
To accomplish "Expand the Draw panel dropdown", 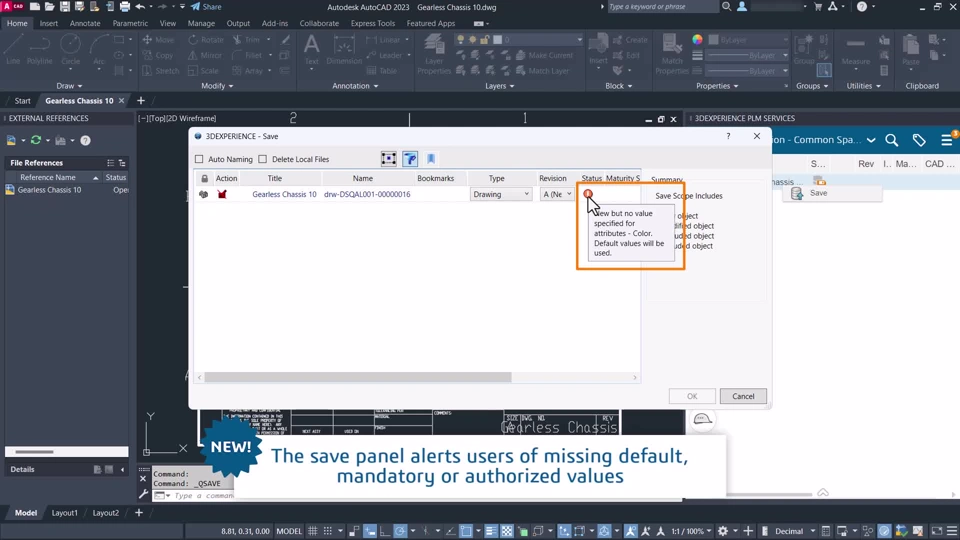I will [69, 86].
